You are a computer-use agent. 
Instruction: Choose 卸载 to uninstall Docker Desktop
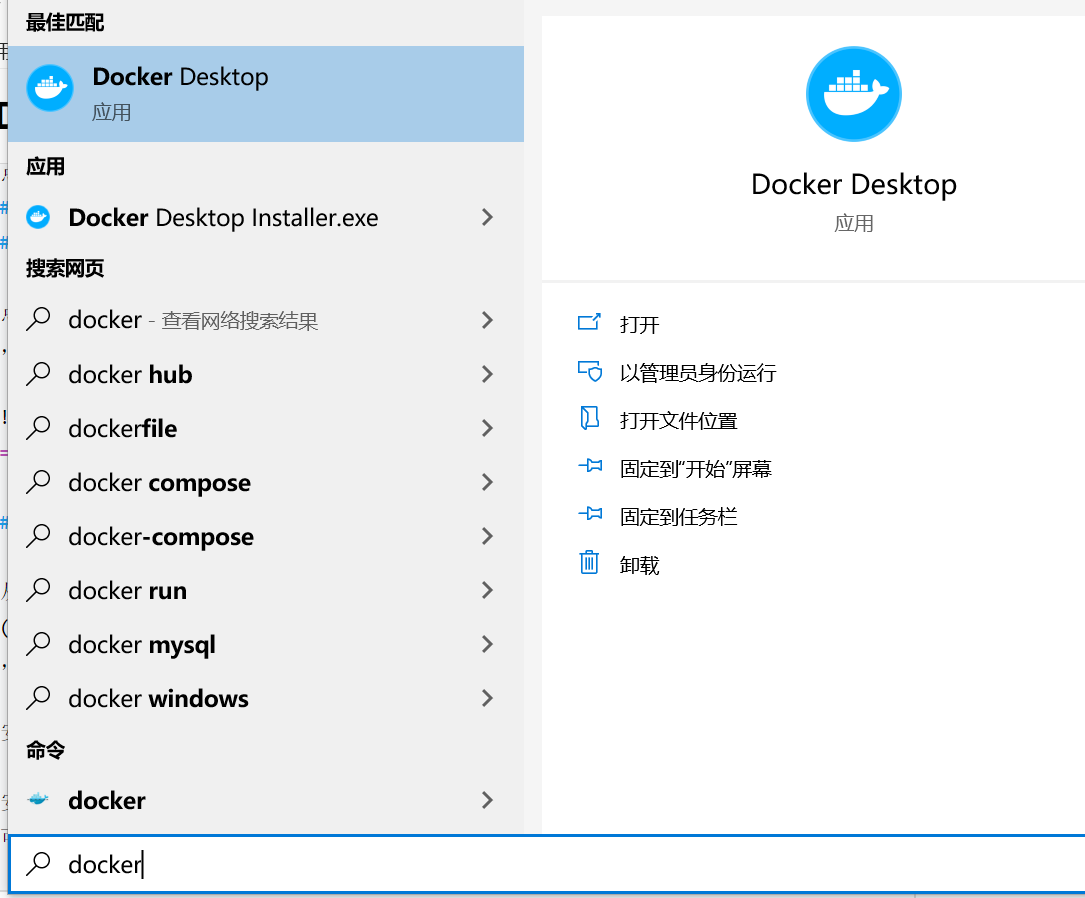(639, 565)
